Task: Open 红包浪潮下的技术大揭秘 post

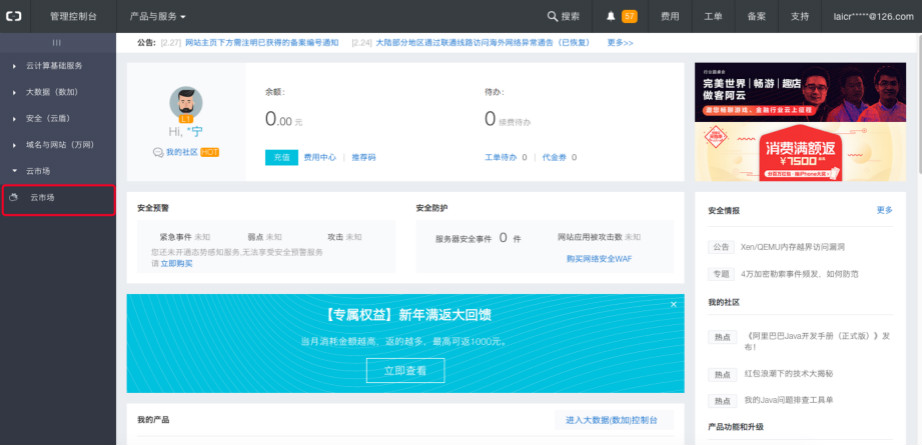Action: tap(789, 374)
